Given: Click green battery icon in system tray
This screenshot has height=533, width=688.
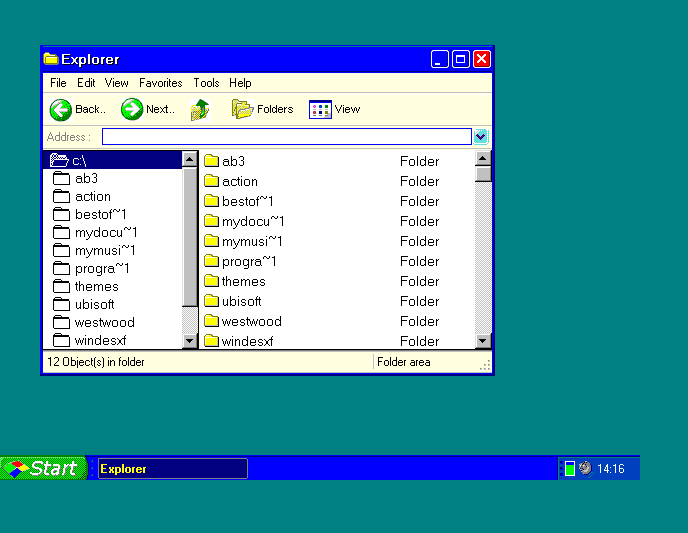Looking at the screenshot, I should [570, 469].
